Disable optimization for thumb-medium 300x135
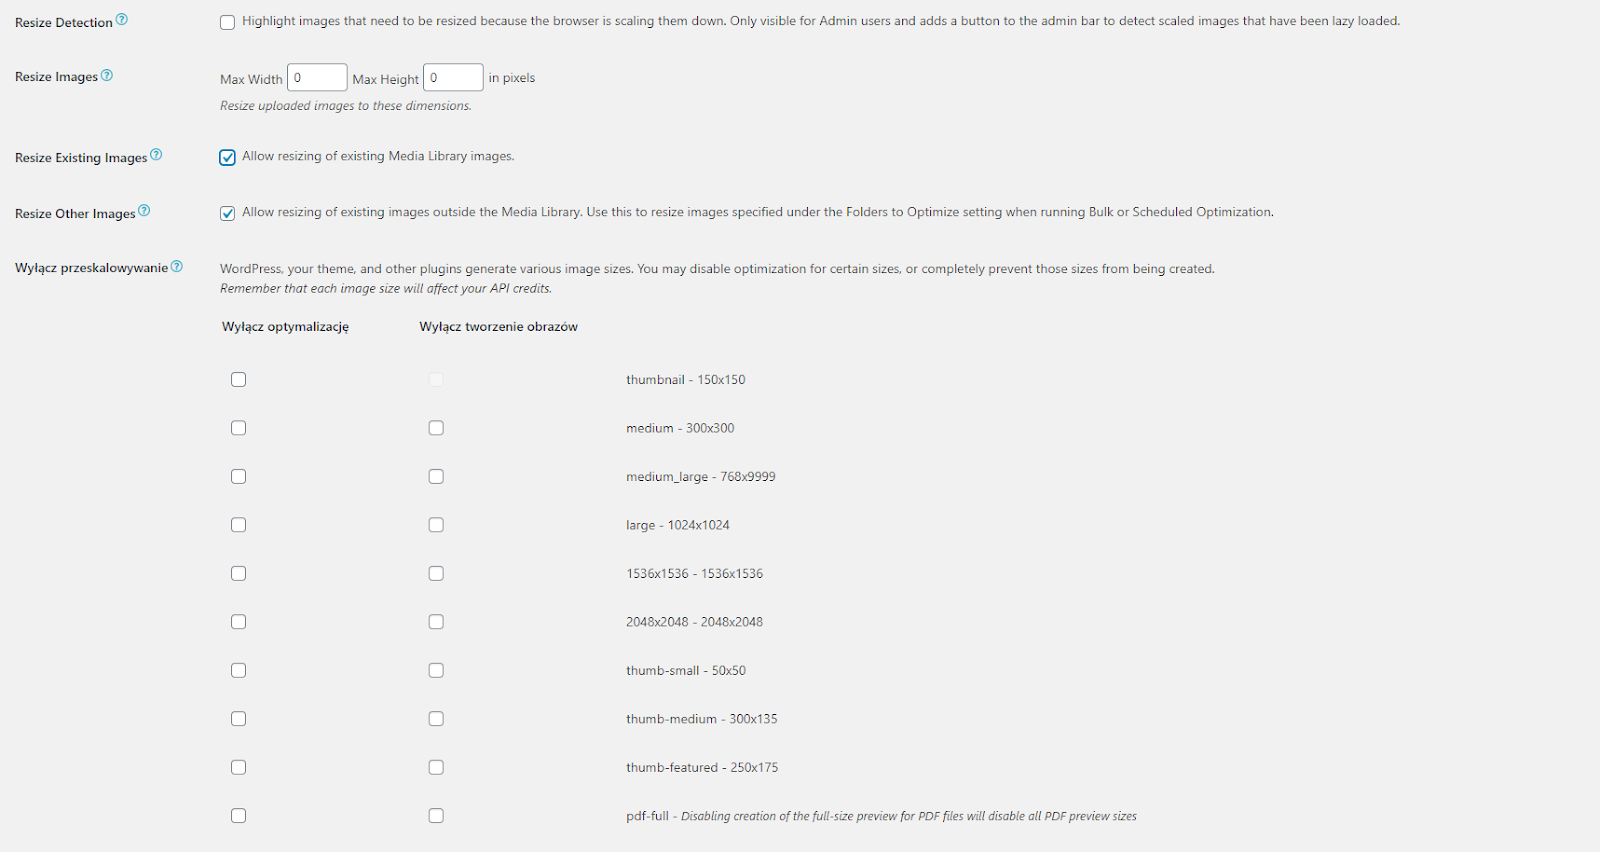This screenshot has height=852, width=1600. [x=238, y=719]
